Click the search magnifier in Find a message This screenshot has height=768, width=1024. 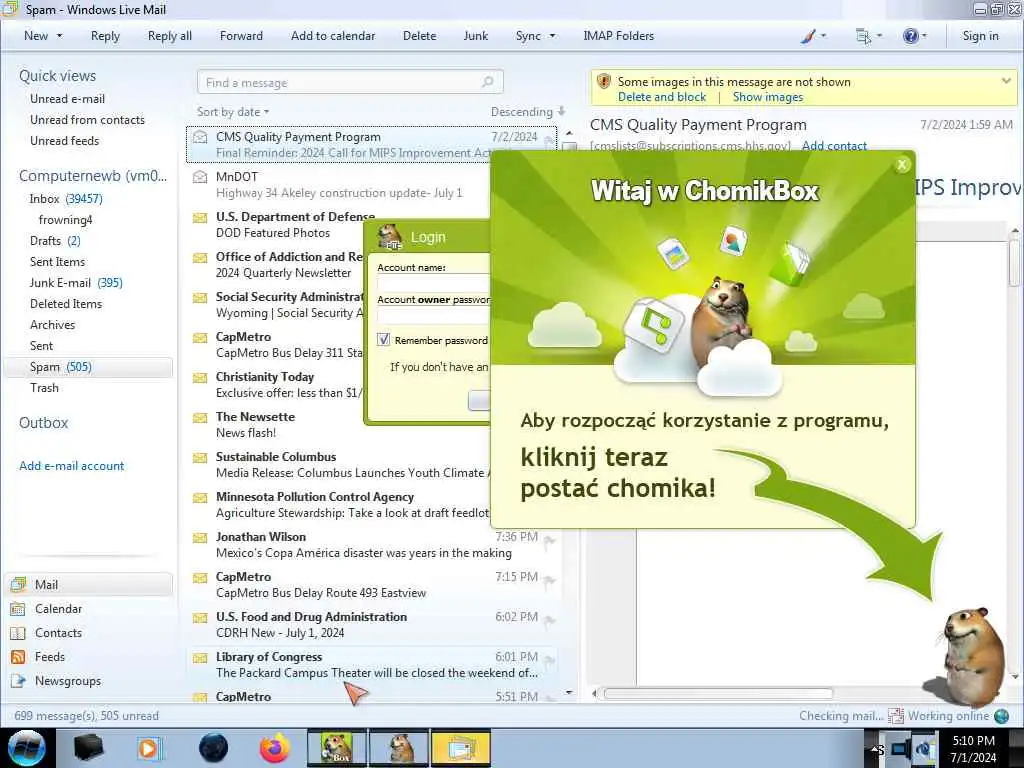487,82
